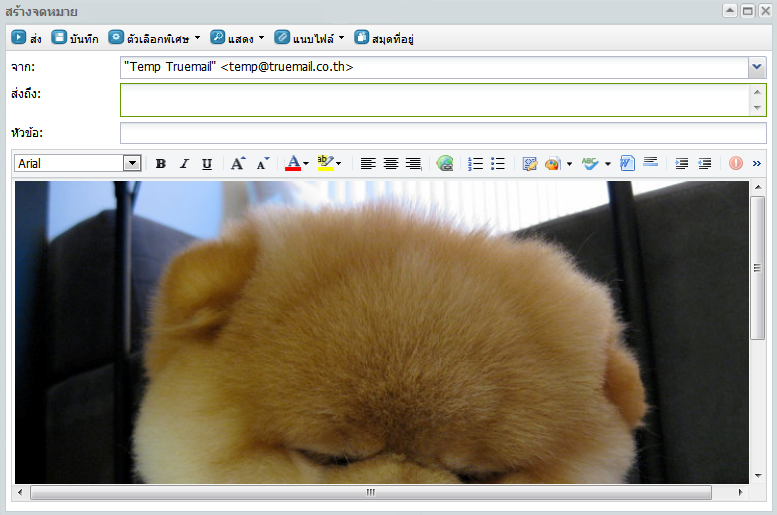Image resolution: width=777 pixels, height=515 pixels.
Task: Open the สมุดที่อยู่ address book
Action: coord(384,38)
